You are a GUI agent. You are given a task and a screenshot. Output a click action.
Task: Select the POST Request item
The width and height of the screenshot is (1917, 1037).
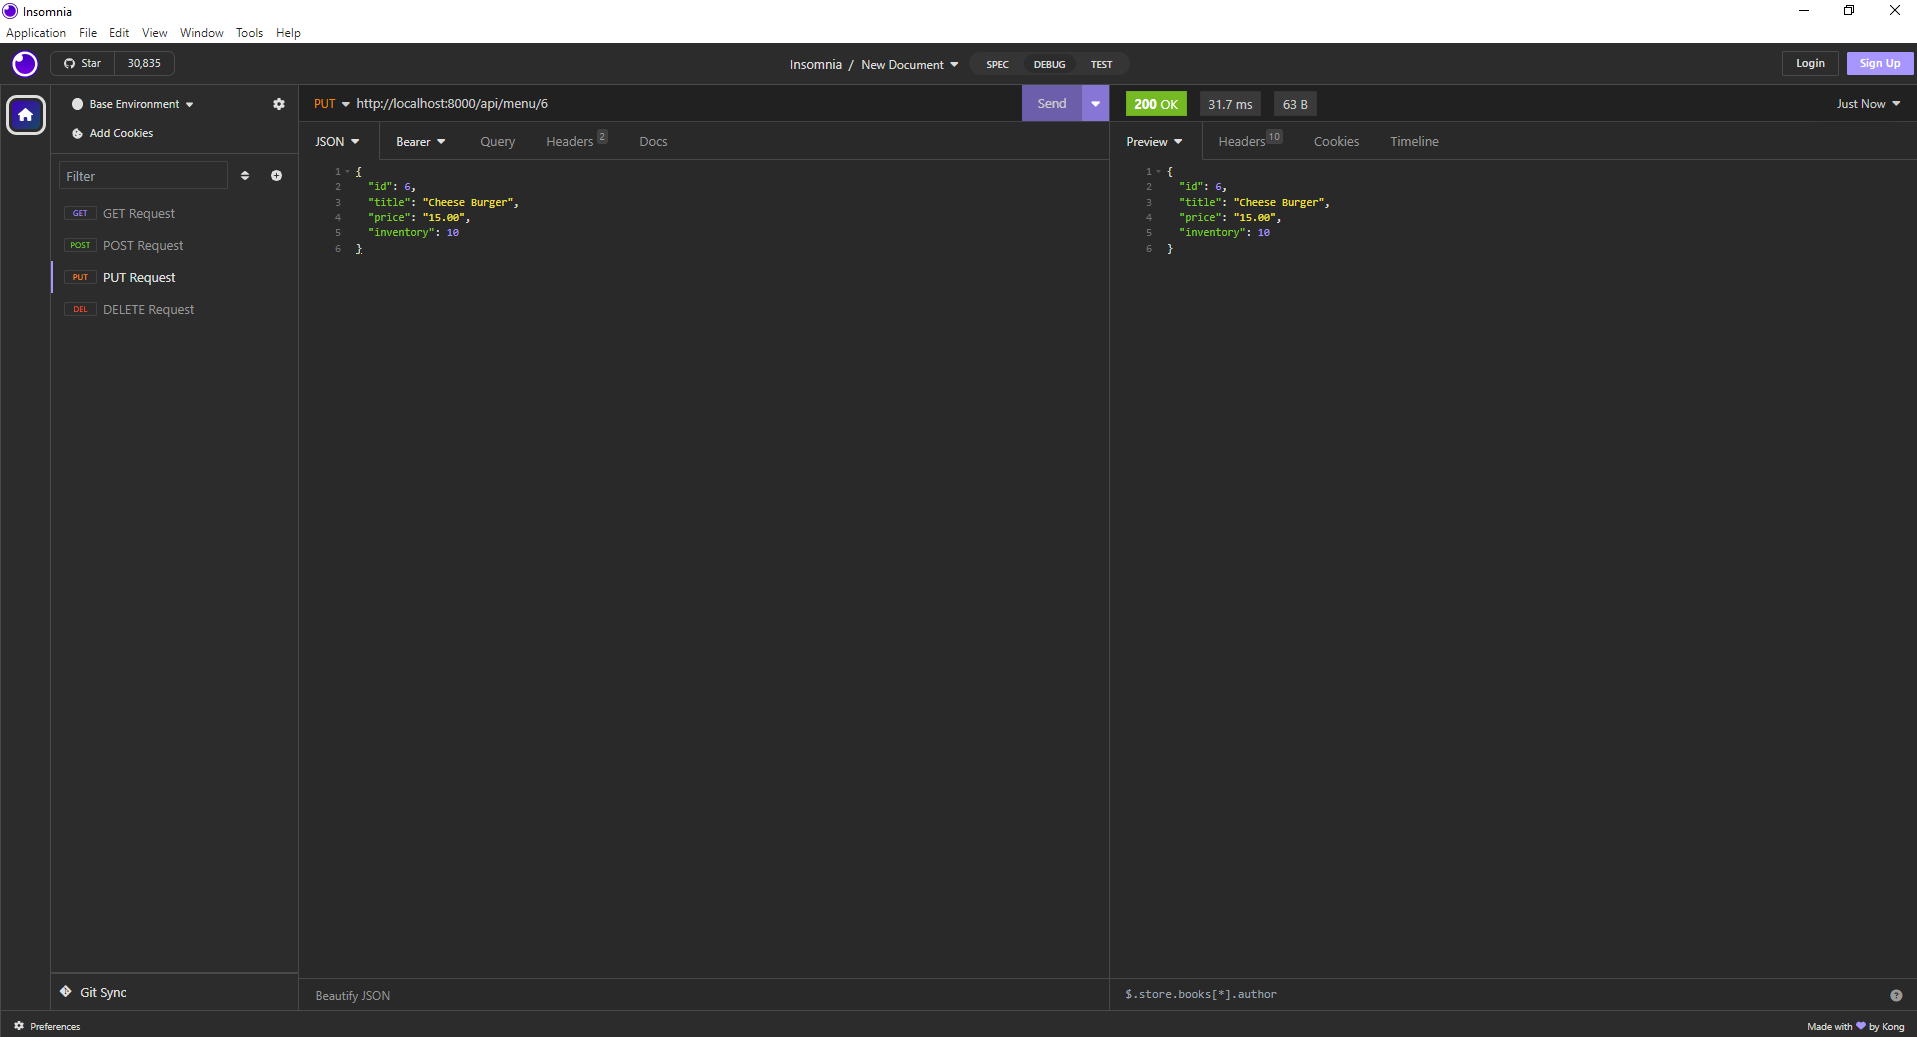tap(174, 245)
